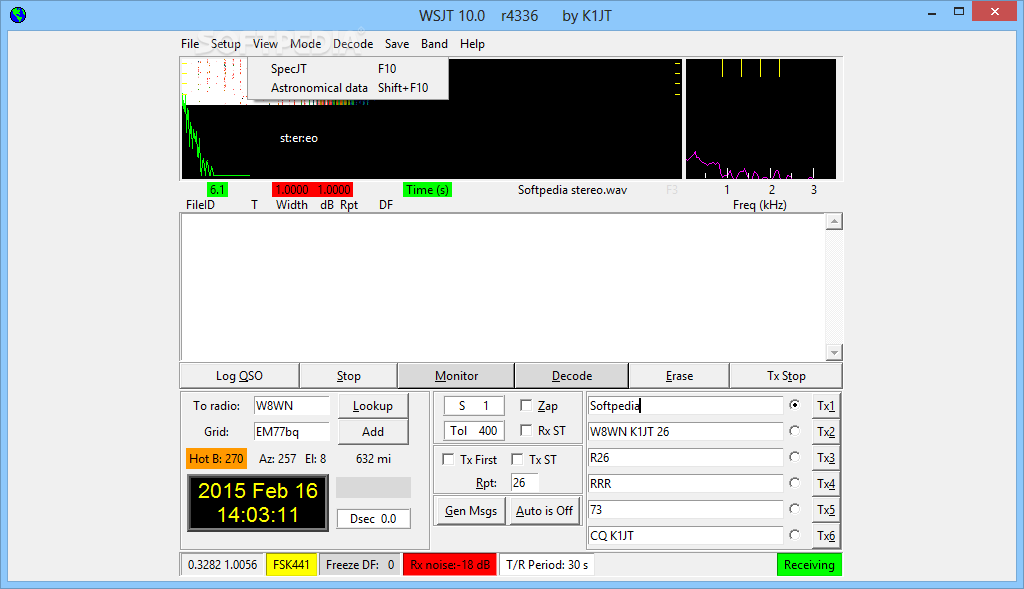This screenshot has width=1024, height=589.
Task: Open the File menu
Action: click(x=190, y=44)
